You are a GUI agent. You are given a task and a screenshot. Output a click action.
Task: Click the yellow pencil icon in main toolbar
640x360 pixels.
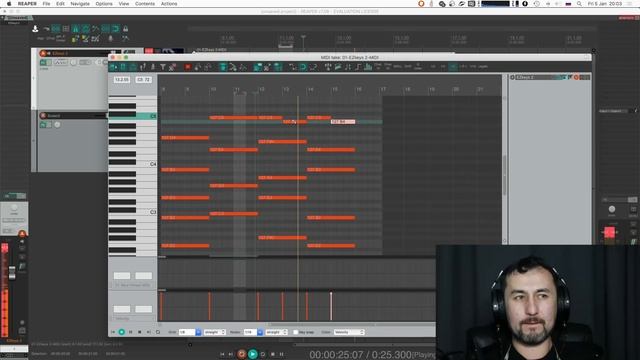tap(85, 38)
